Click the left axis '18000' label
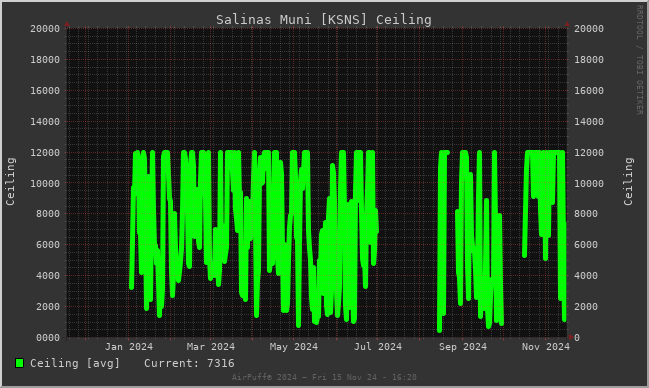Viewport: 649px width, 388px height. point(45,60)
